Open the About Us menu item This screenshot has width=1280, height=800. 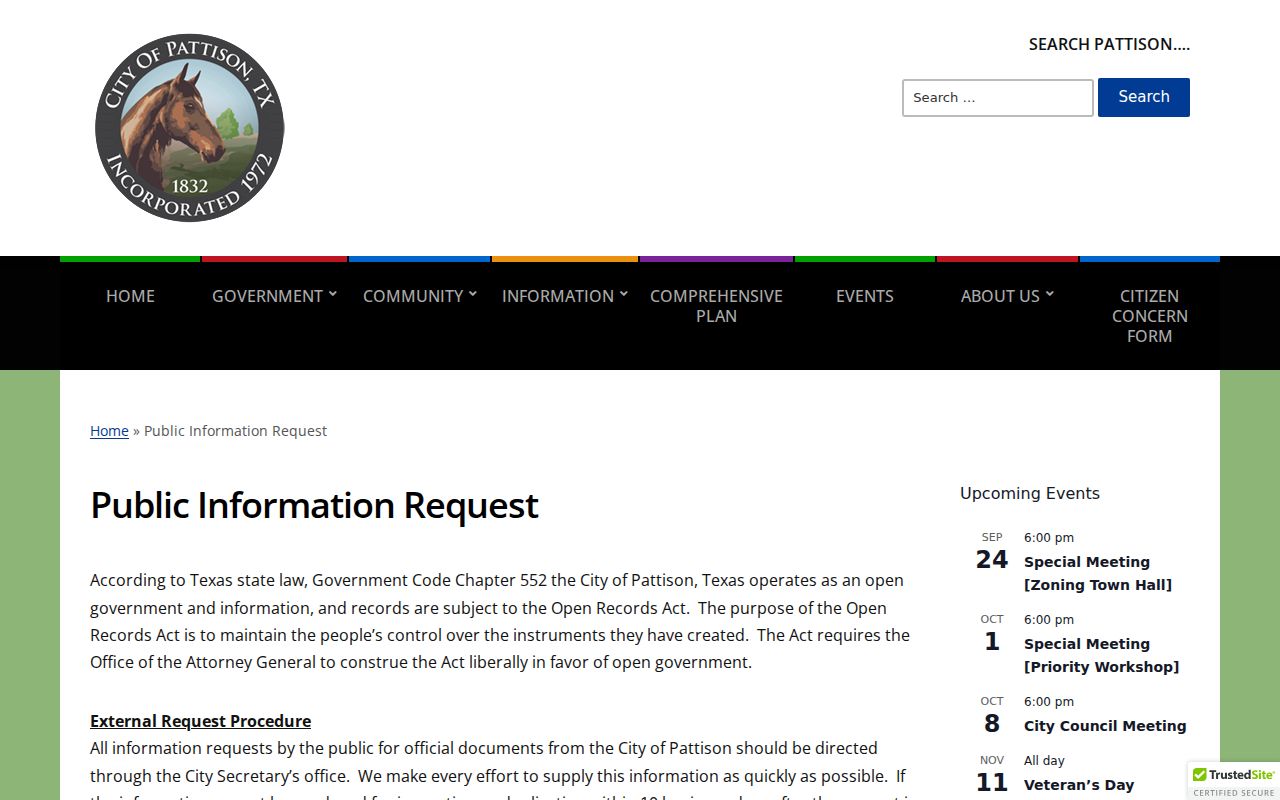(1000, 296)
